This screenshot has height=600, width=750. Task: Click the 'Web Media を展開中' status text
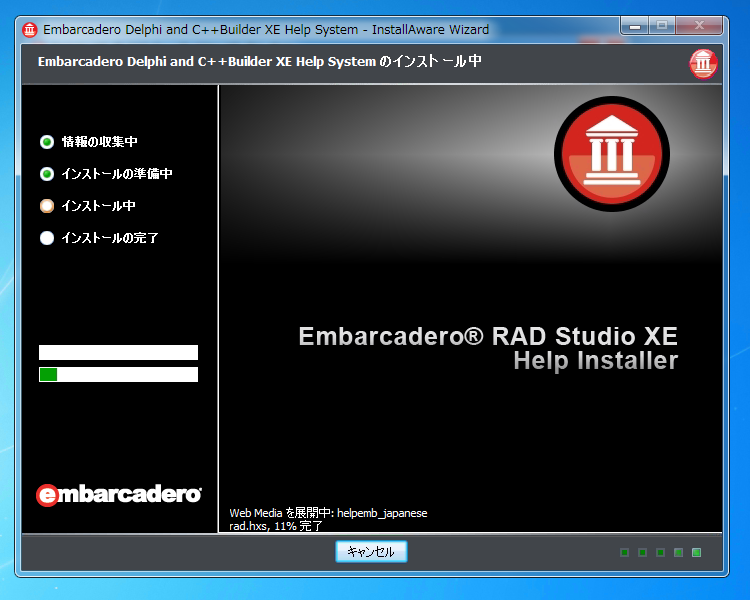tap(328, 513)
